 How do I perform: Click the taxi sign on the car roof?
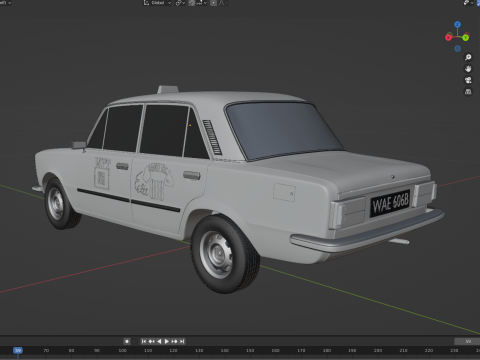tap(168, 89)
